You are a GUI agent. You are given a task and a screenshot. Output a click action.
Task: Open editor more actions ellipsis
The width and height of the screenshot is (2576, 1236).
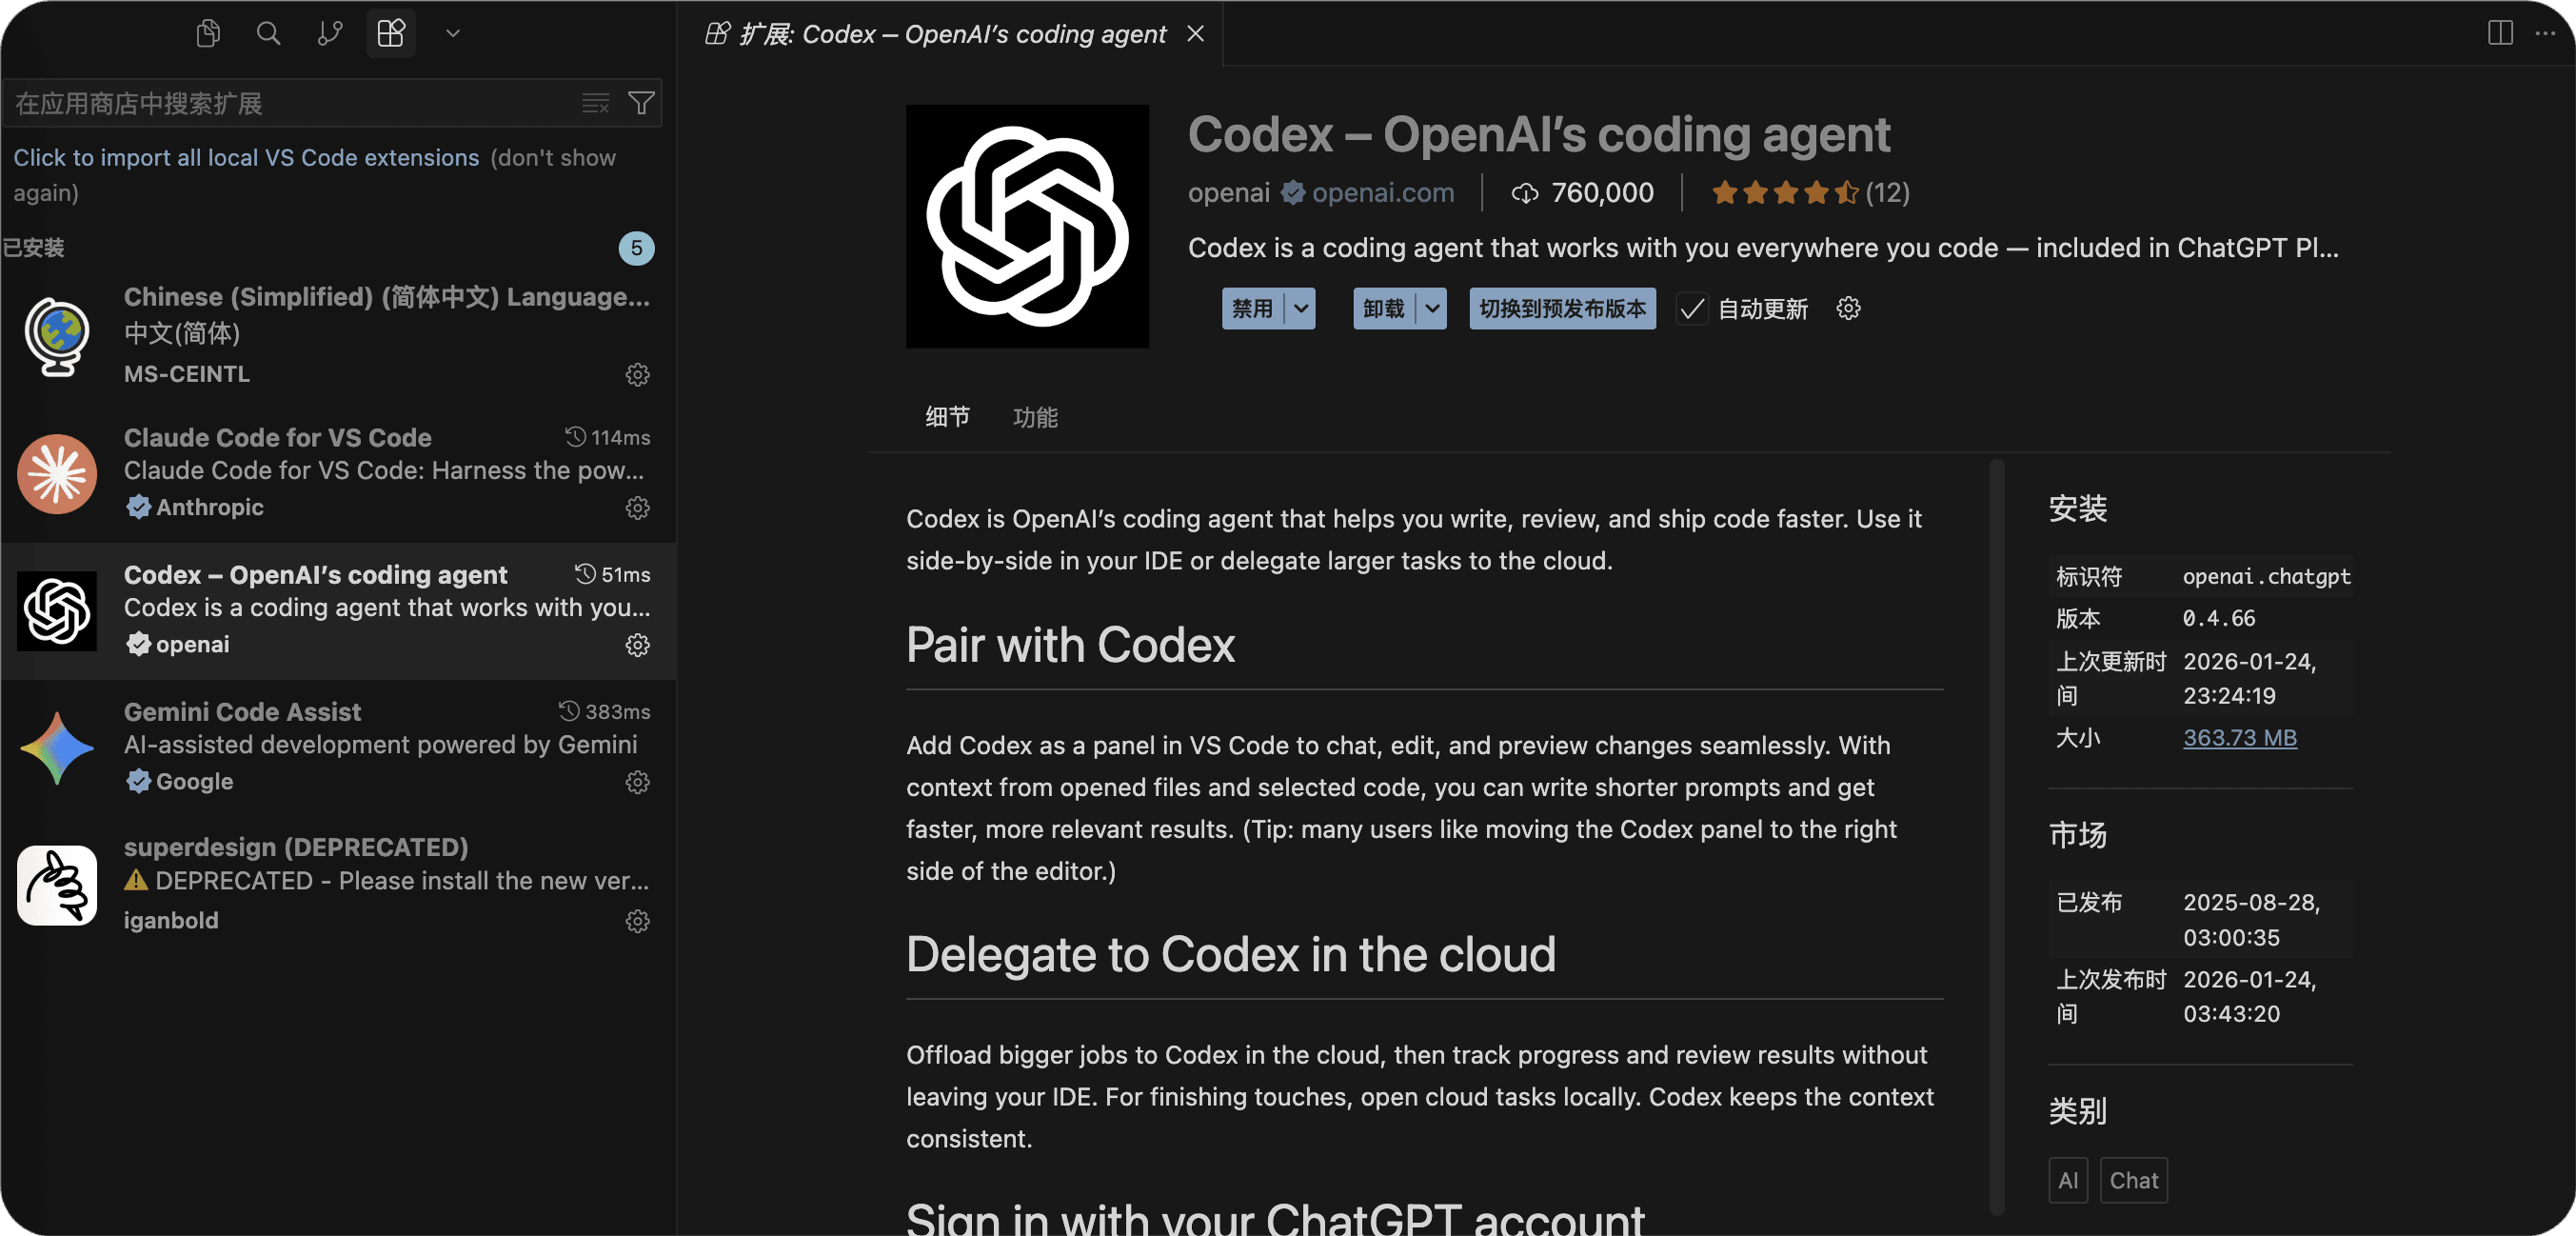pyautogui.click(x=2545, y=33)
